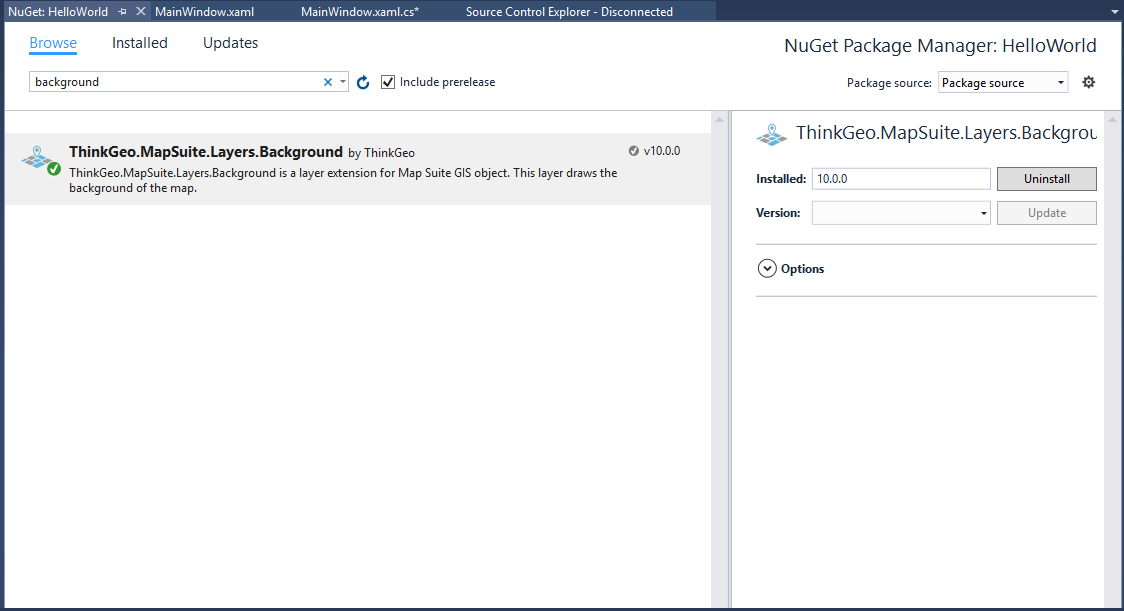Click the ThinkGeo package icon in results

click(40, 160)
